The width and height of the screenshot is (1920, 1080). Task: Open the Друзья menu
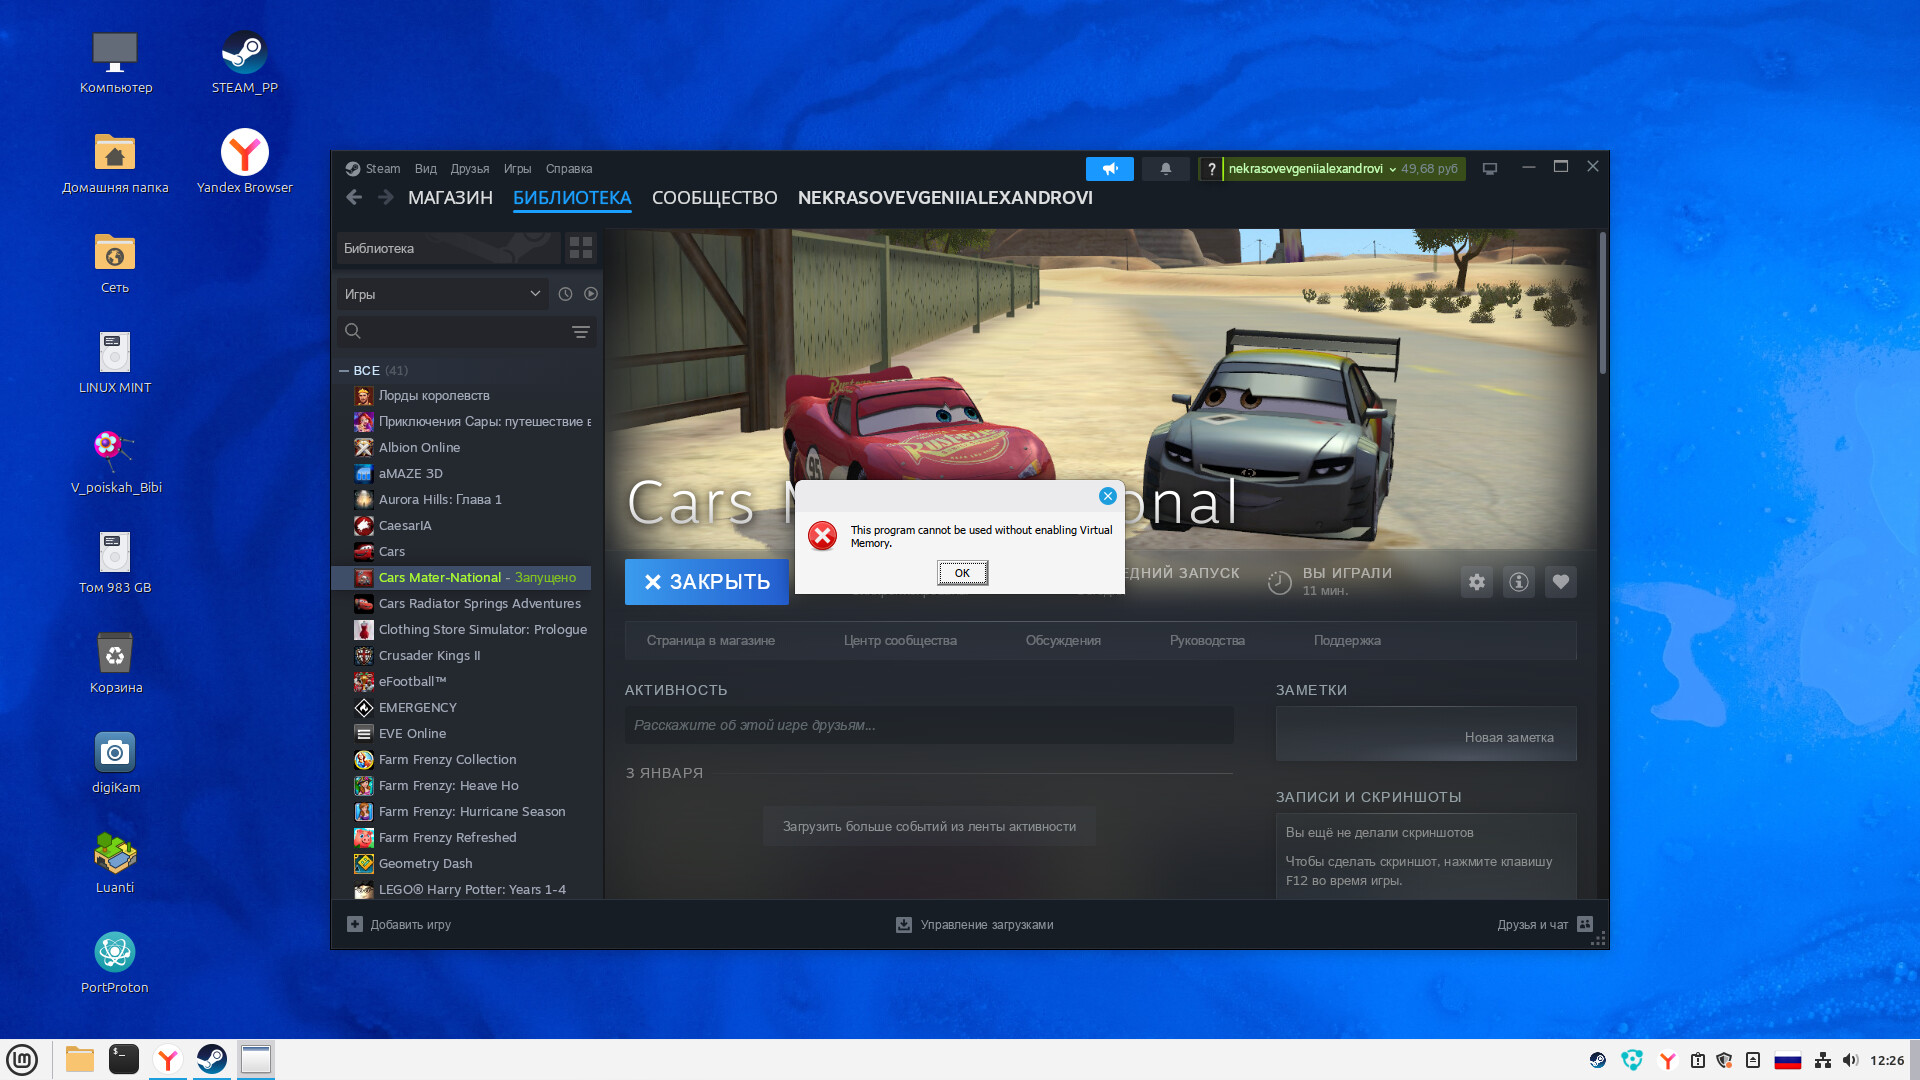coord(469,169)
